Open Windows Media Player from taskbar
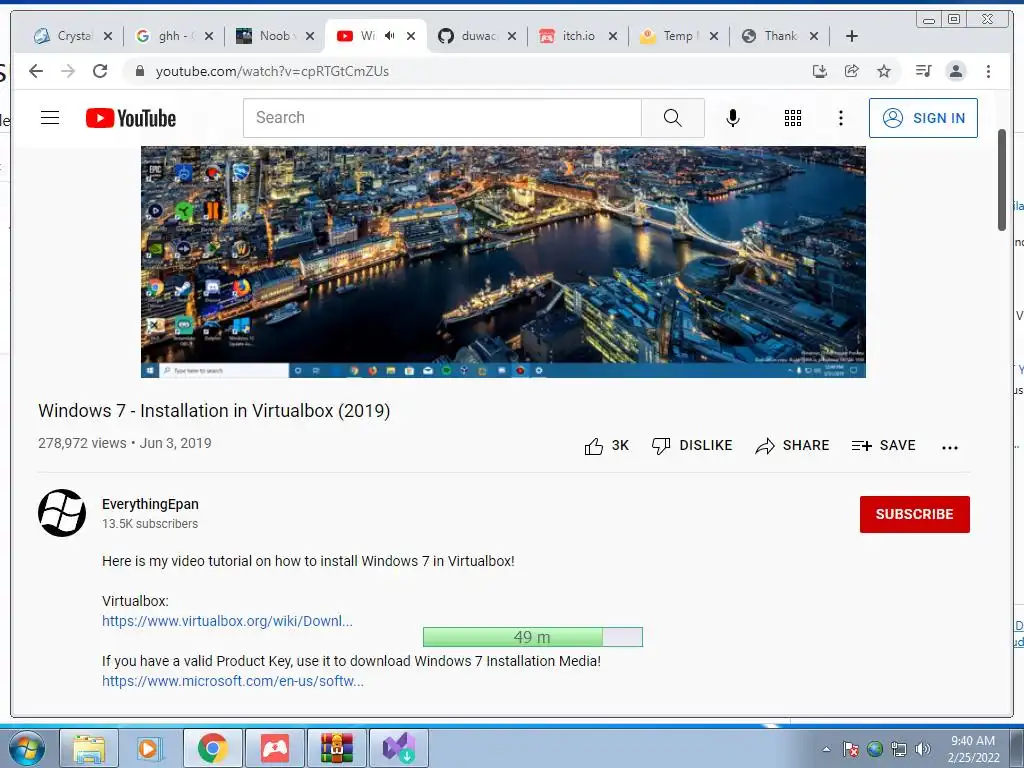Viewport: 1024px width, 768px height. (150, 748)
